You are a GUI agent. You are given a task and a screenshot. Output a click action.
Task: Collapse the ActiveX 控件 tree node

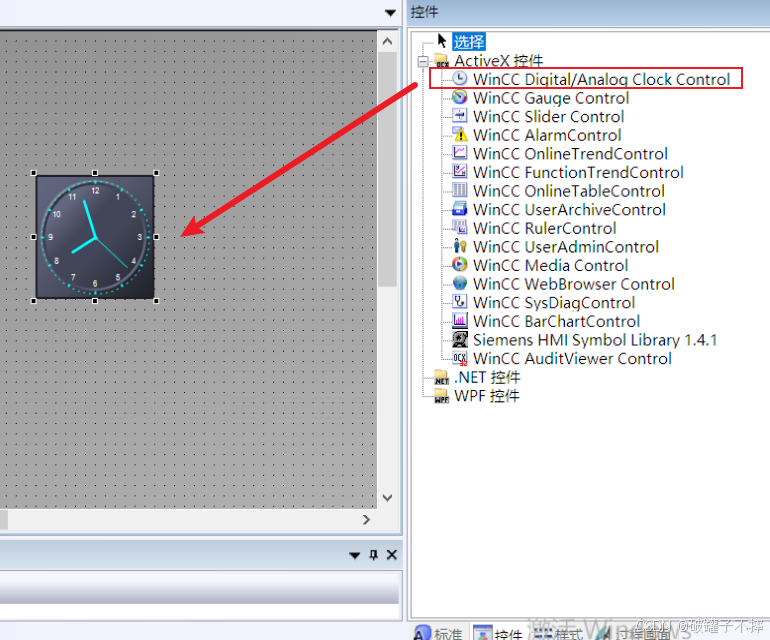[423, 61]
